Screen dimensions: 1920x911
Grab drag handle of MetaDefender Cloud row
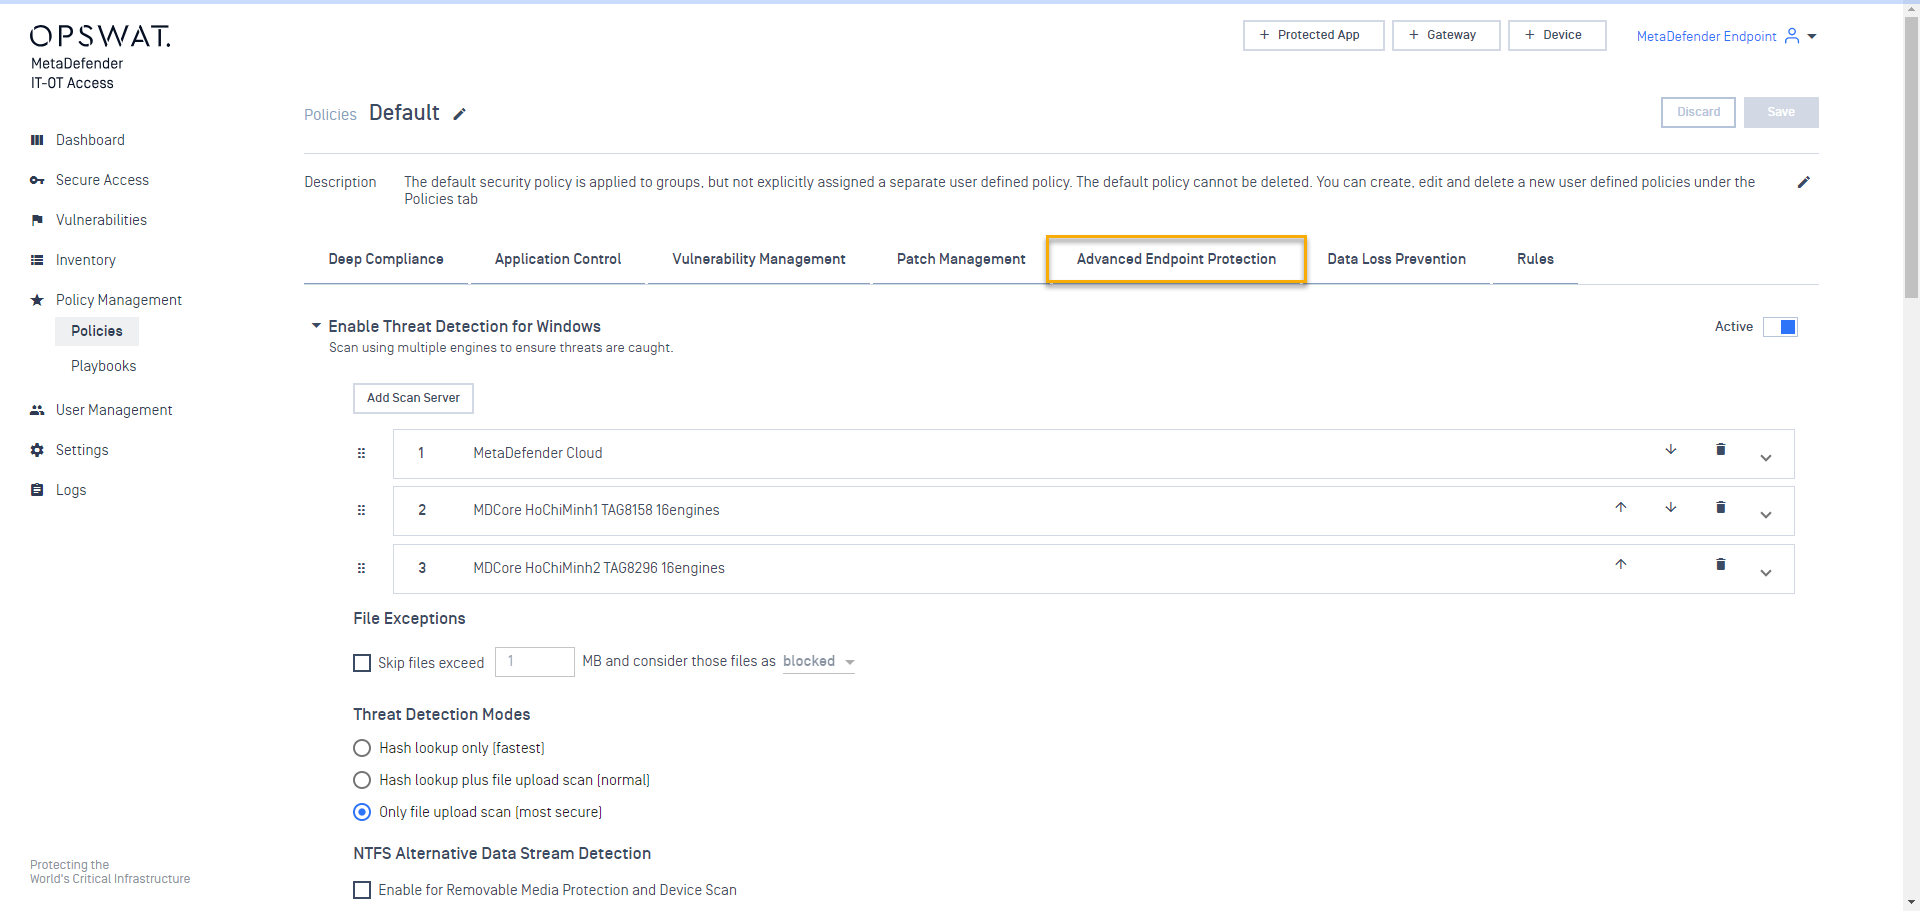pos(361,453)
